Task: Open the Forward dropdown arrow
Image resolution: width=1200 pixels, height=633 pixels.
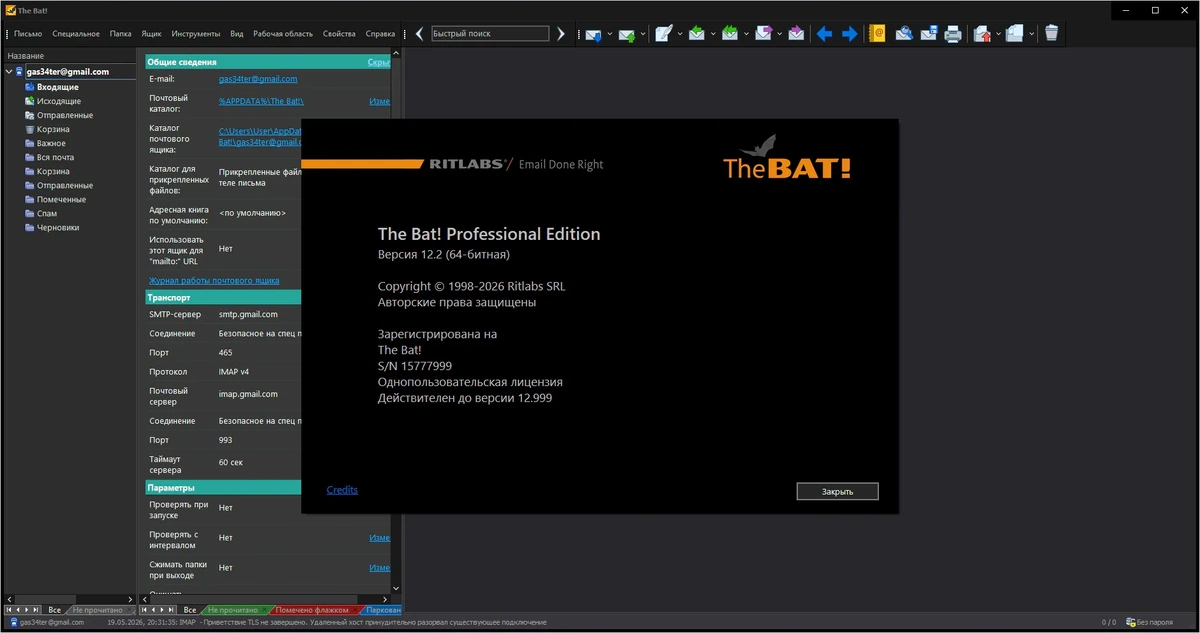Action: [x=779, y=33]
